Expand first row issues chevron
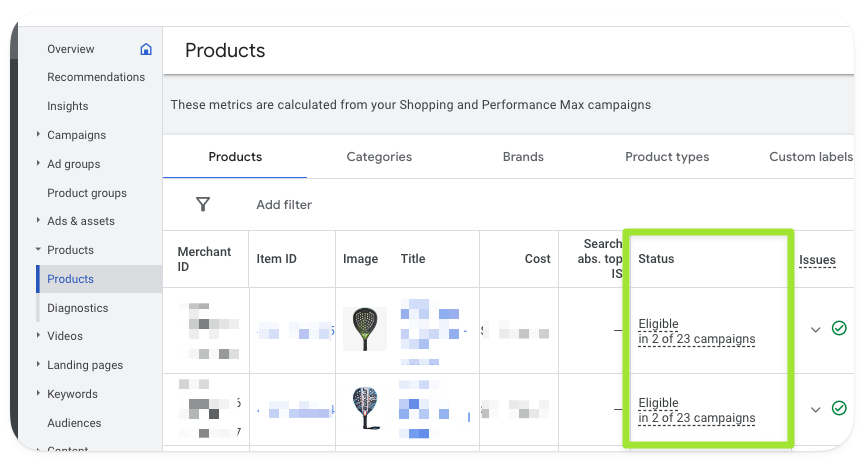This screenshot has height=461, width=864. pos(815,329)
